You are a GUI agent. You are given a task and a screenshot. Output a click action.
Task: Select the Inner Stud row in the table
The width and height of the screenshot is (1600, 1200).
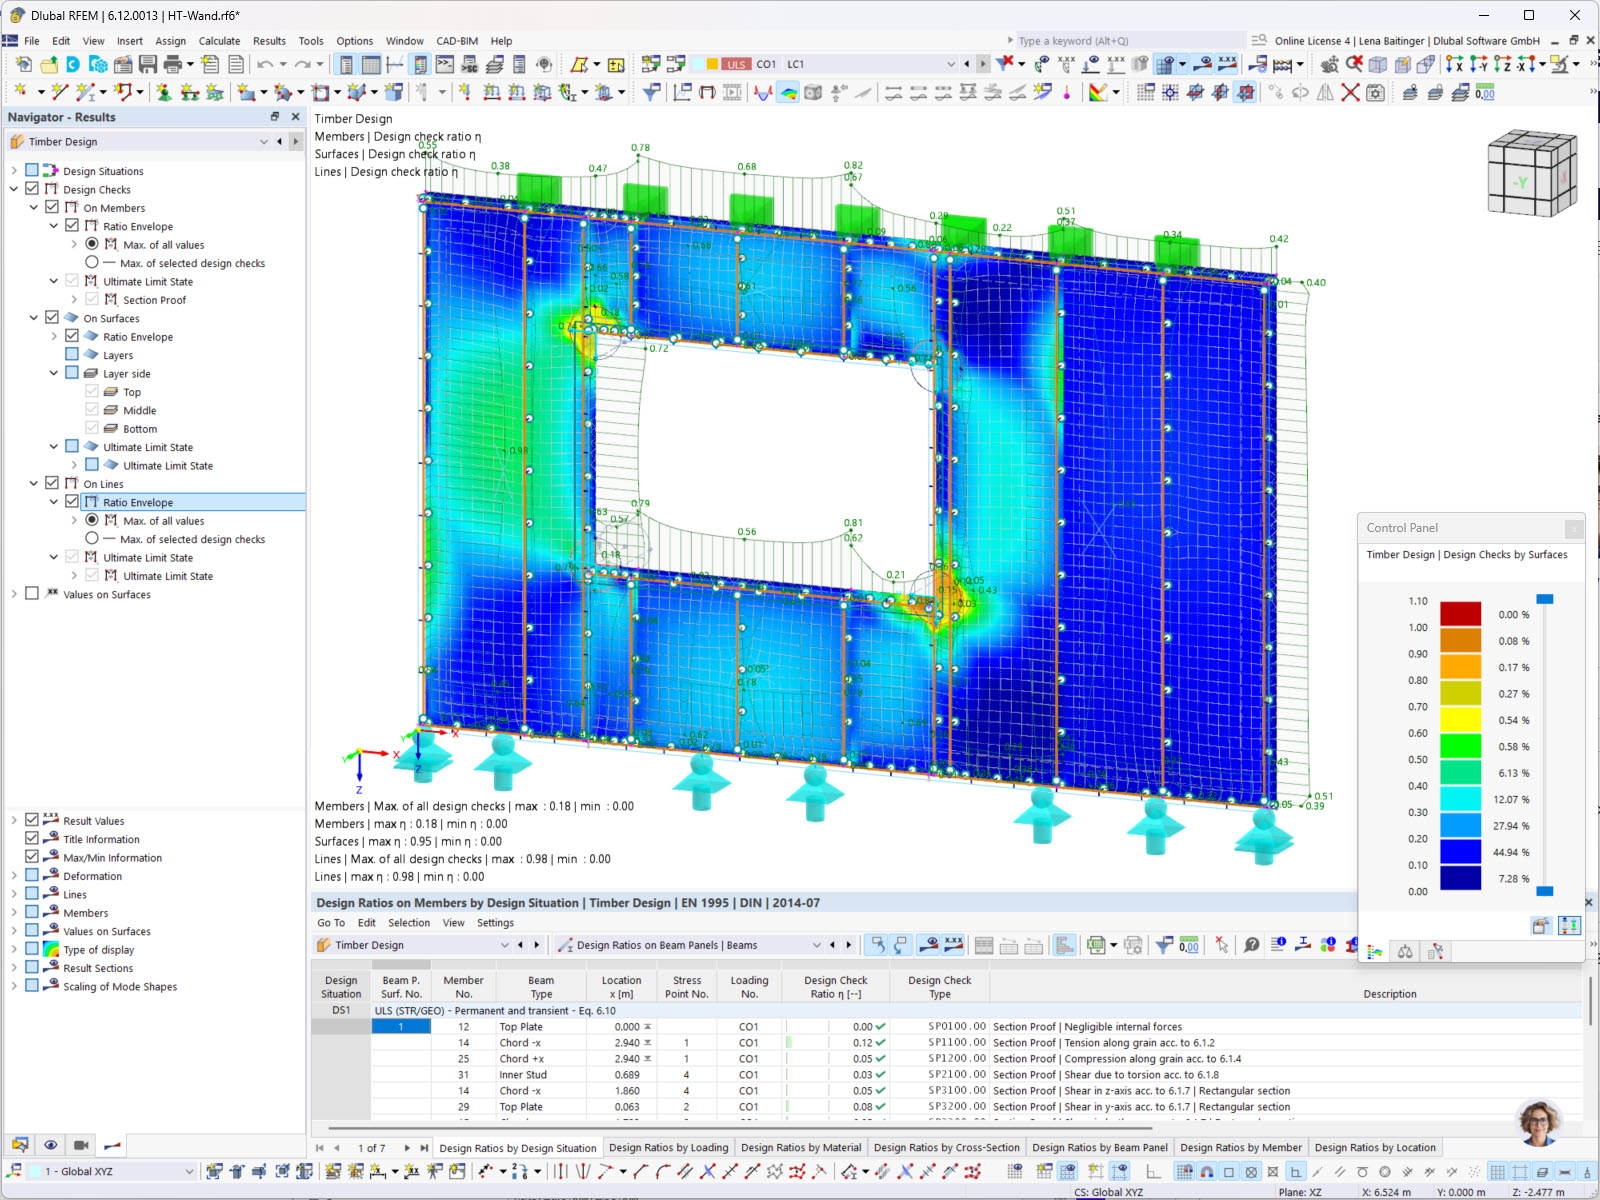521,1074
